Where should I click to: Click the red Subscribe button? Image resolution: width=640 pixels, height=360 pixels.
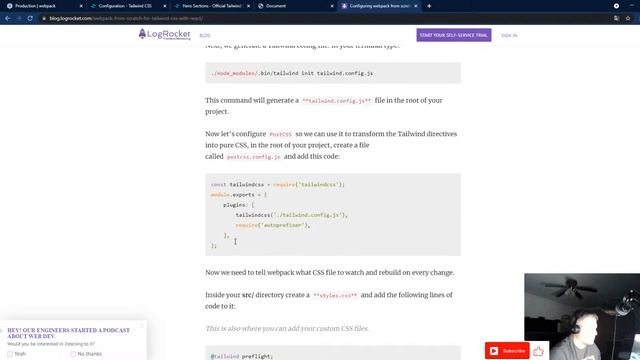(507, 351)
